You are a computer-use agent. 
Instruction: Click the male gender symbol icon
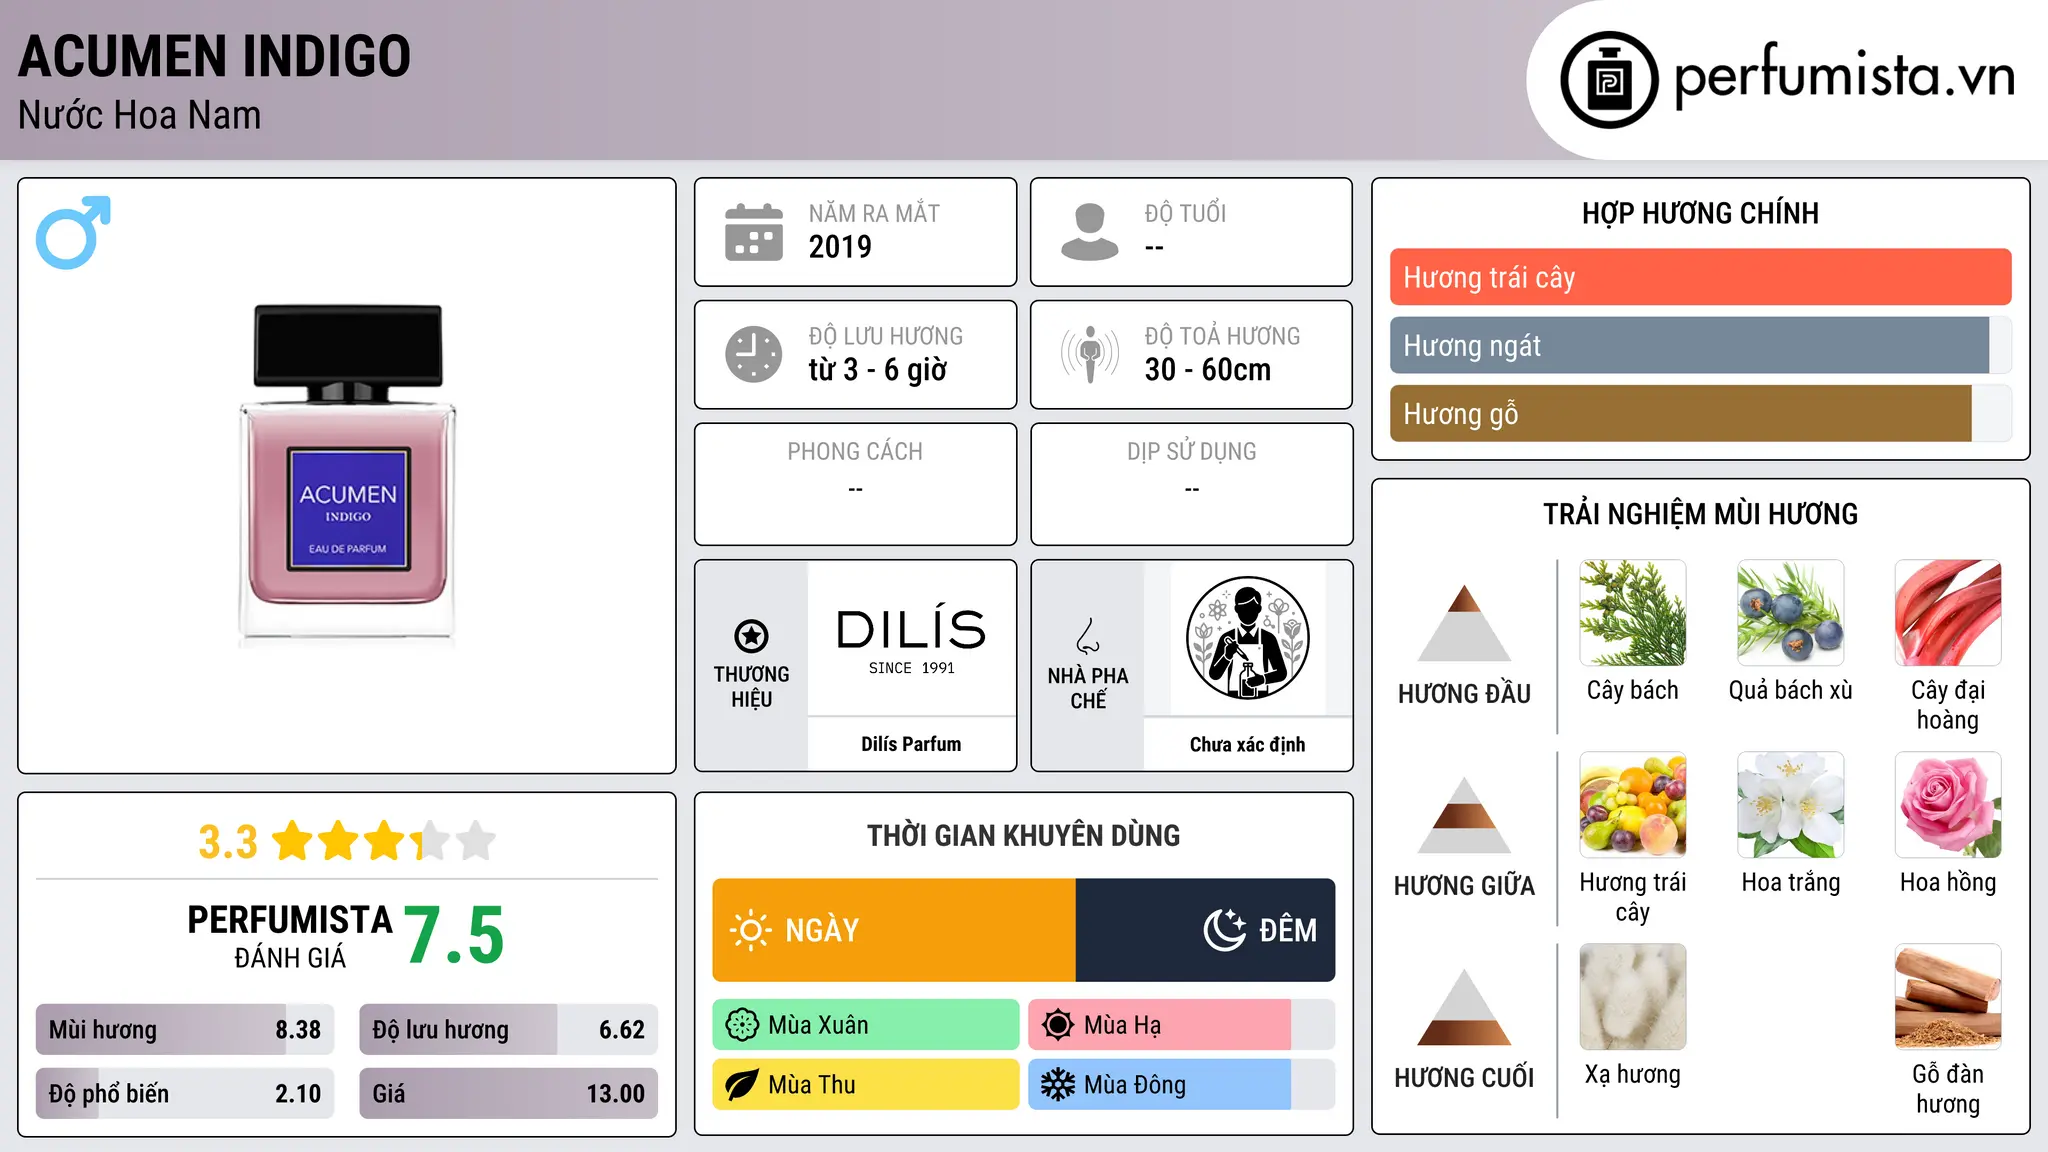[73, 232]
